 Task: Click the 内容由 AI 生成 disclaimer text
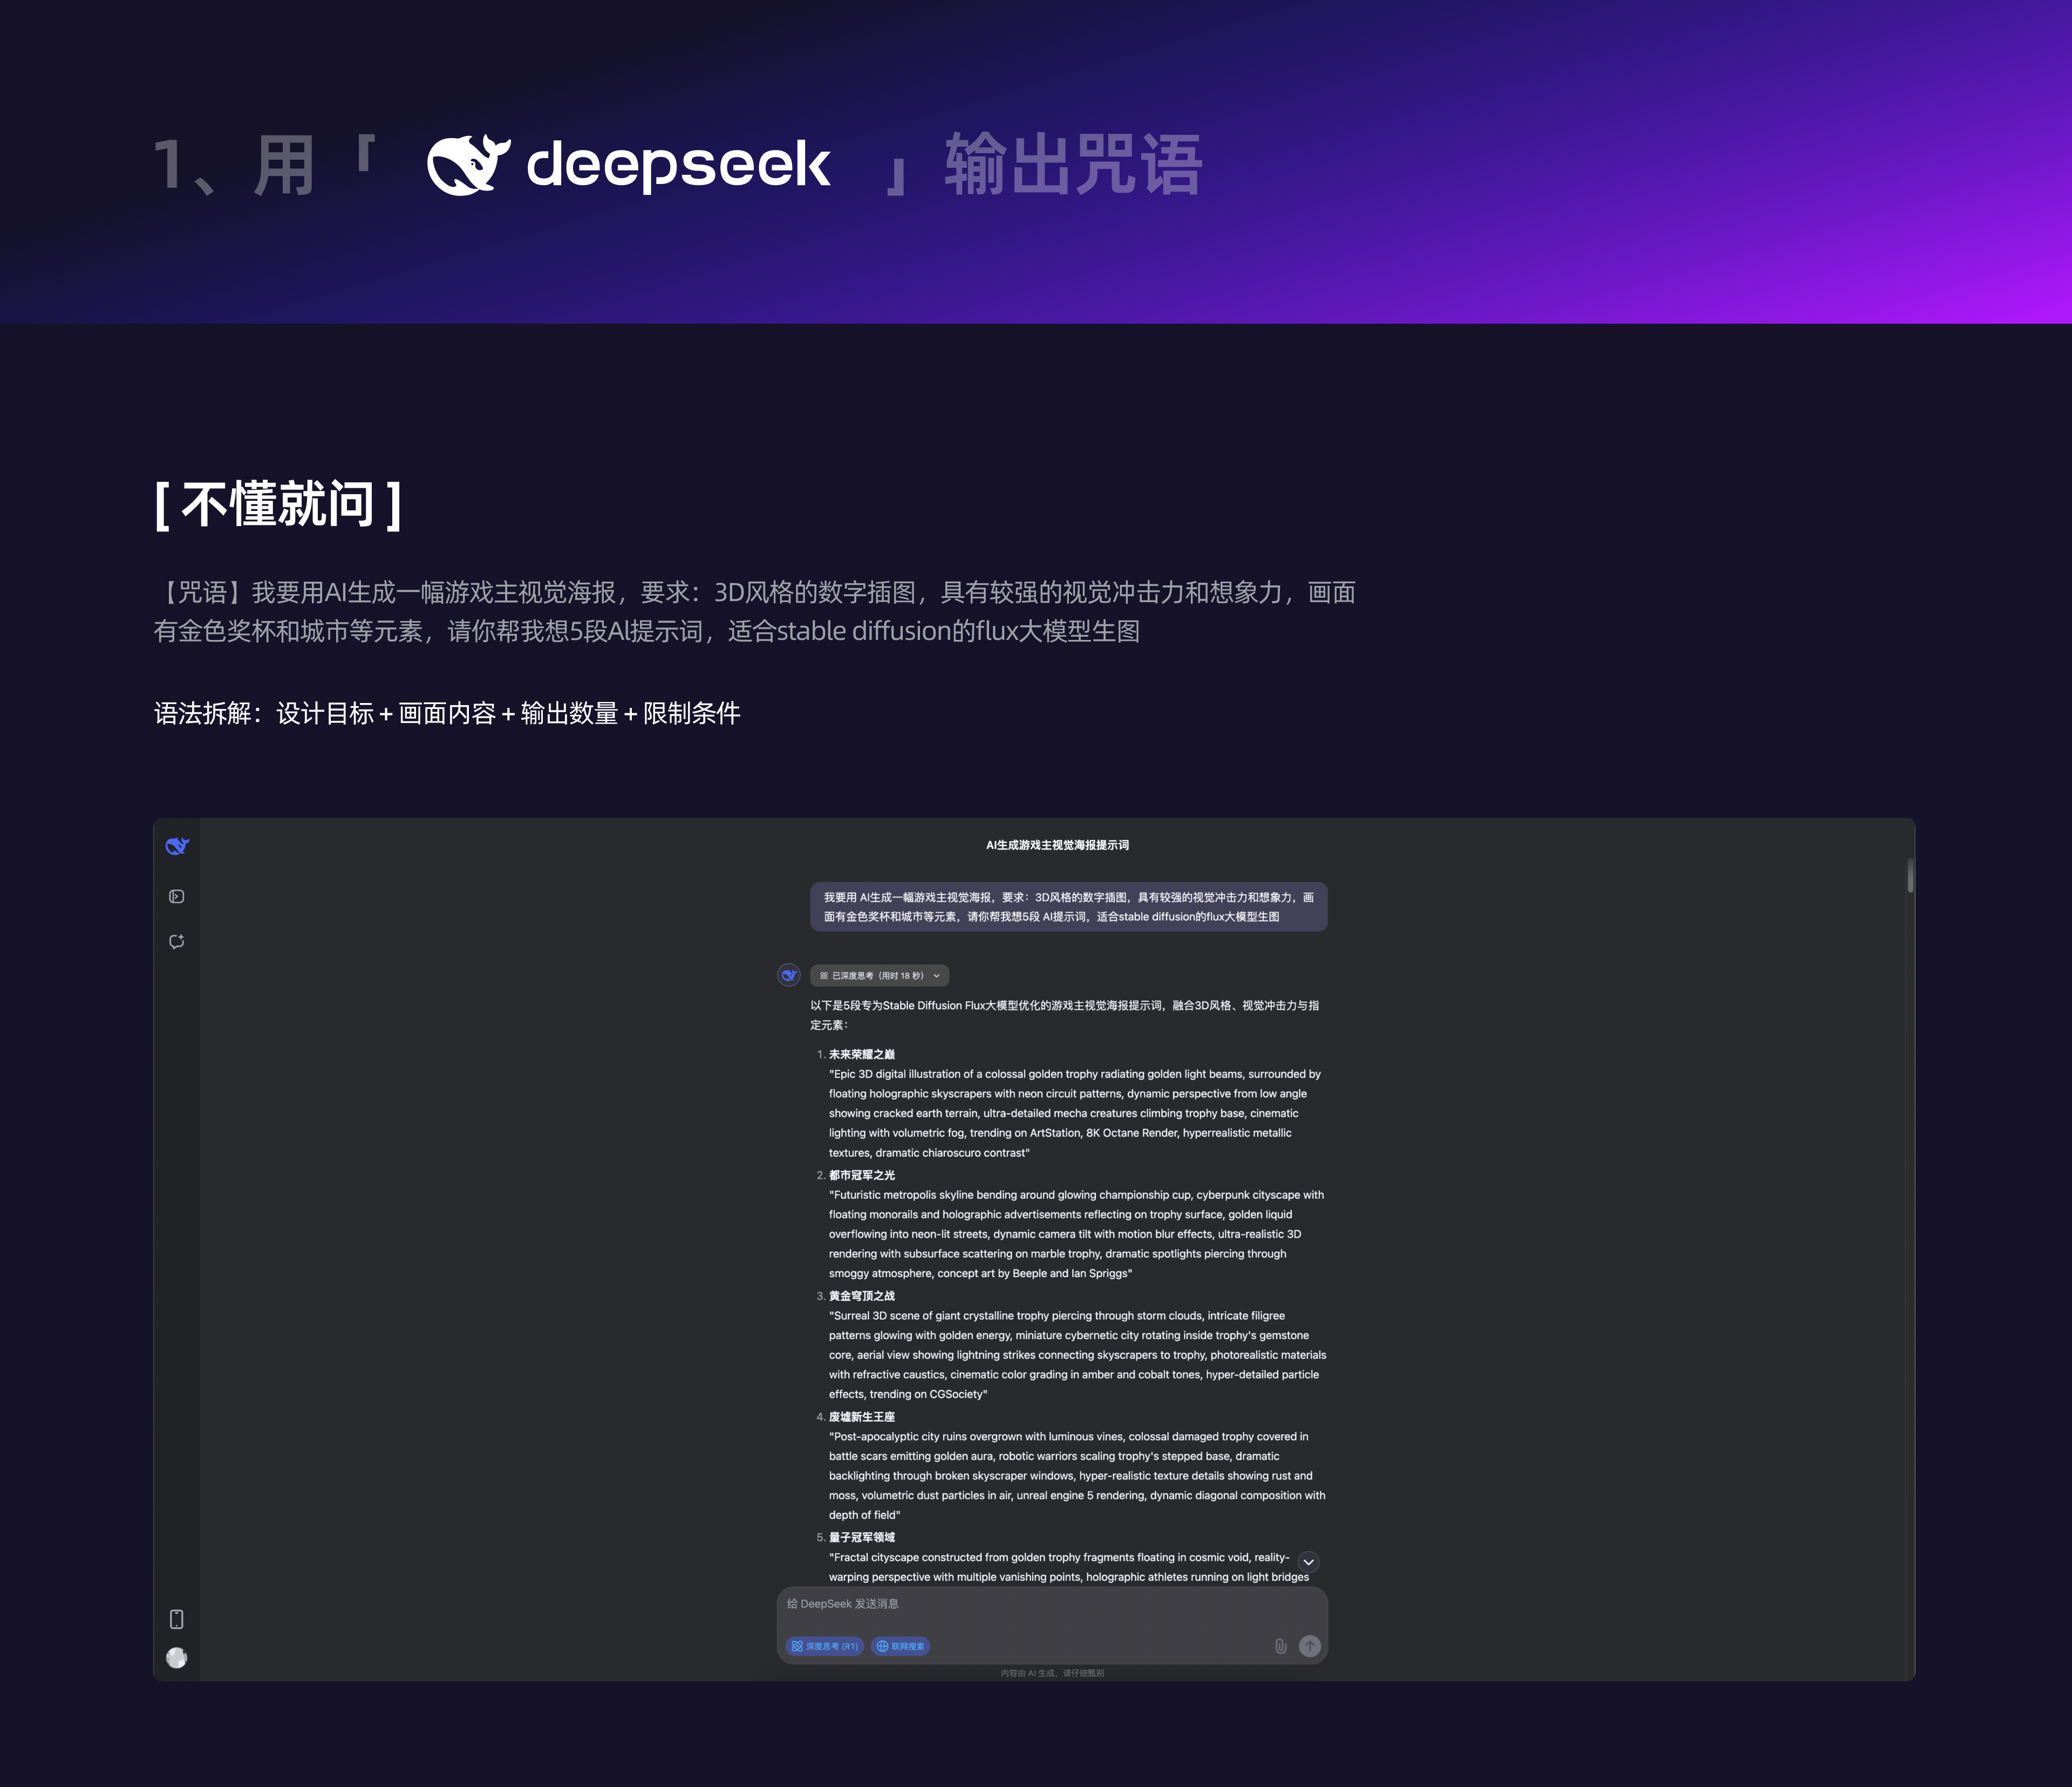click(1052, 1673)
